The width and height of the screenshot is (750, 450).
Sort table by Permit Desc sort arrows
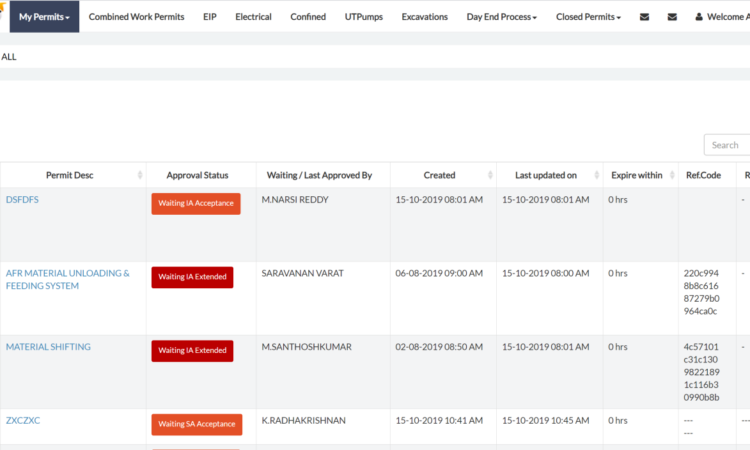pos(138,175)
